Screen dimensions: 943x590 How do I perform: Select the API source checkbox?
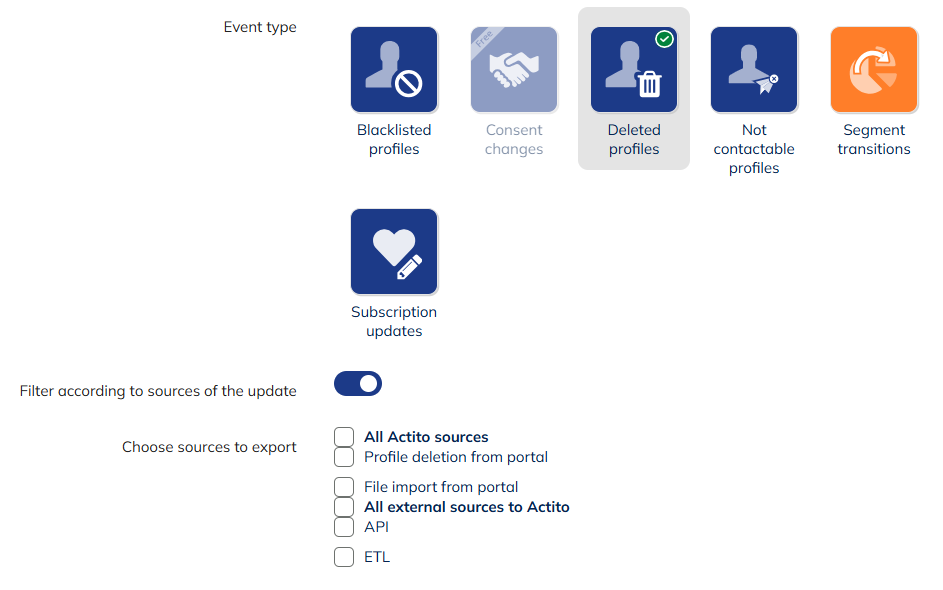pyautogui.click(x=344, y=527)
